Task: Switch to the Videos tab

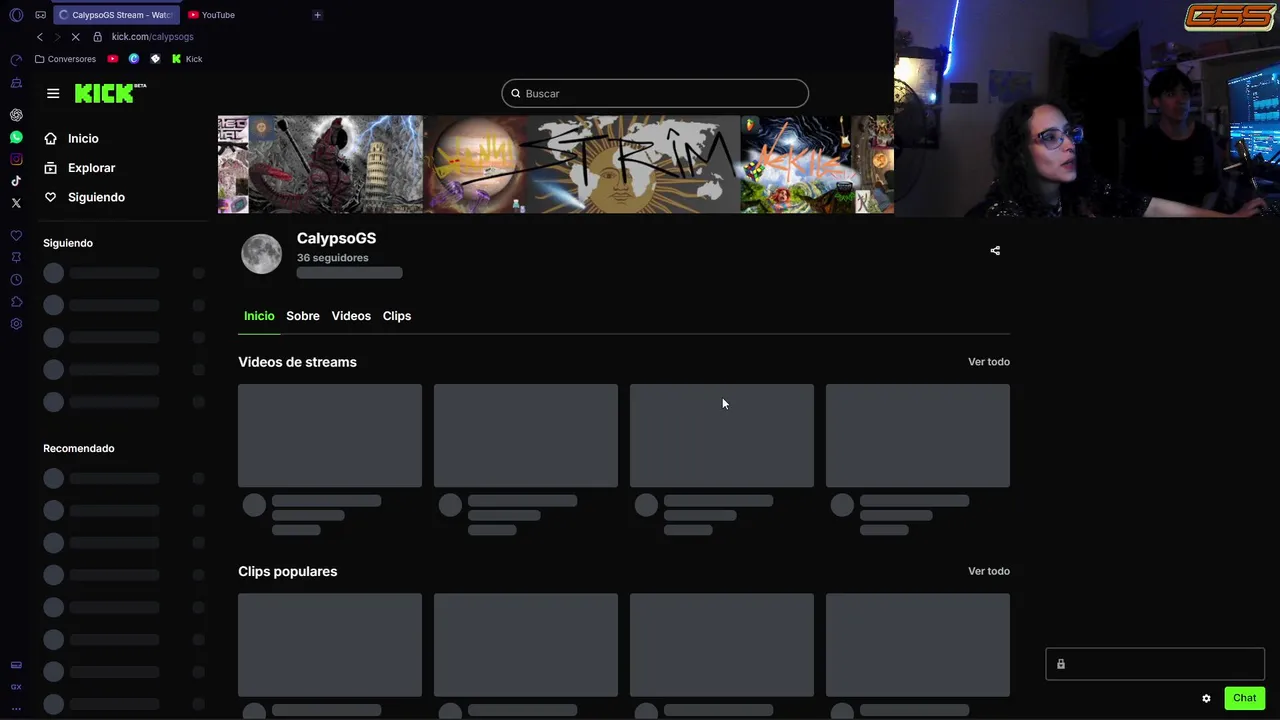Action: 351,316
